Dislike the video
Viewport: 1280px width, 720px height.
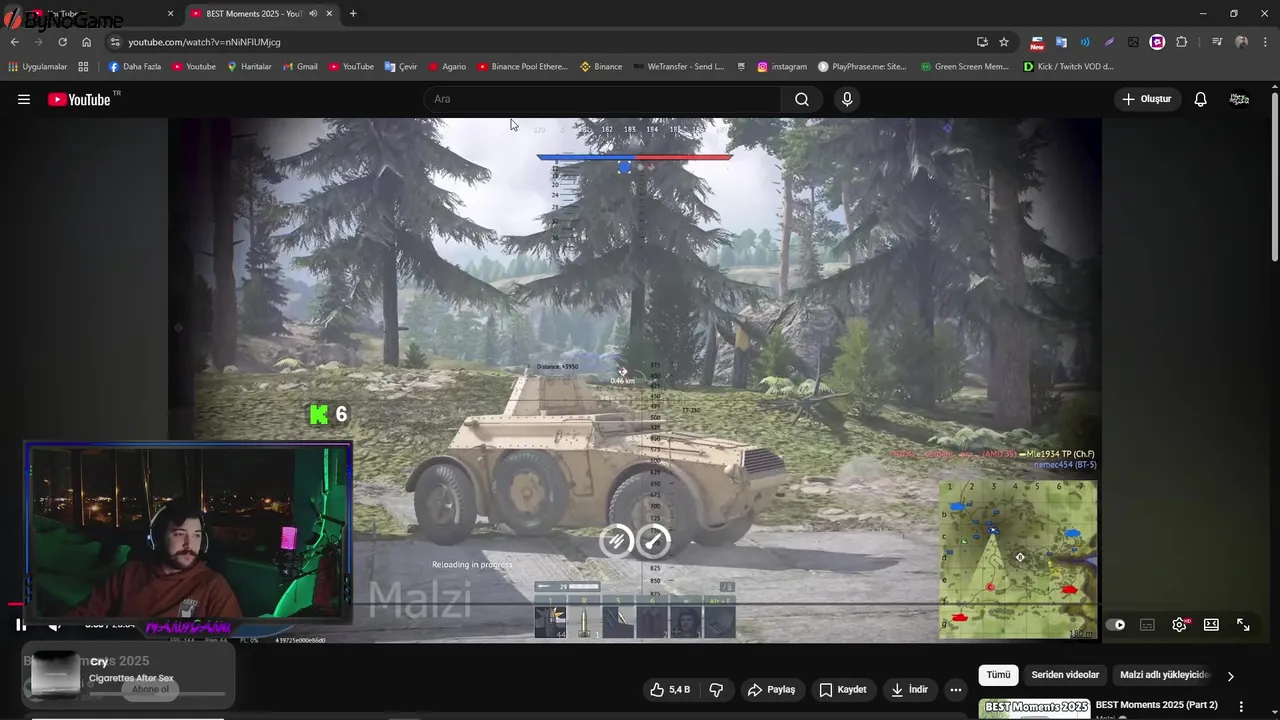pos(716,689)
